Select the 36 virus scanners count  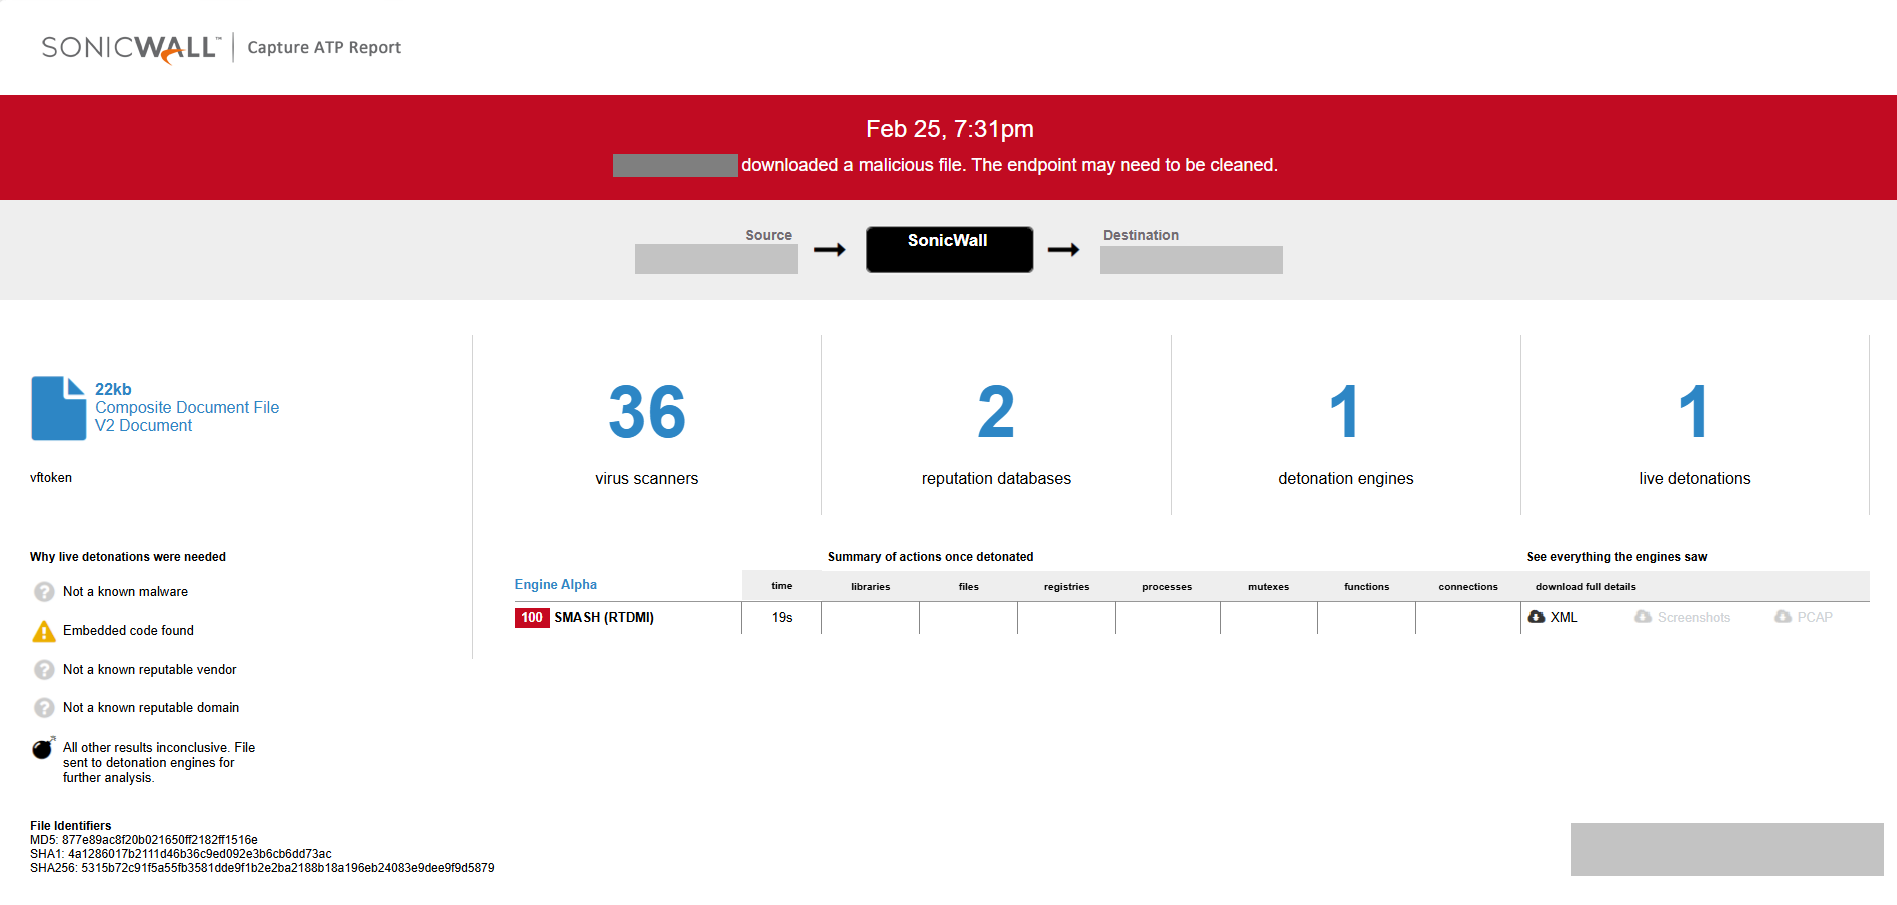647,412
